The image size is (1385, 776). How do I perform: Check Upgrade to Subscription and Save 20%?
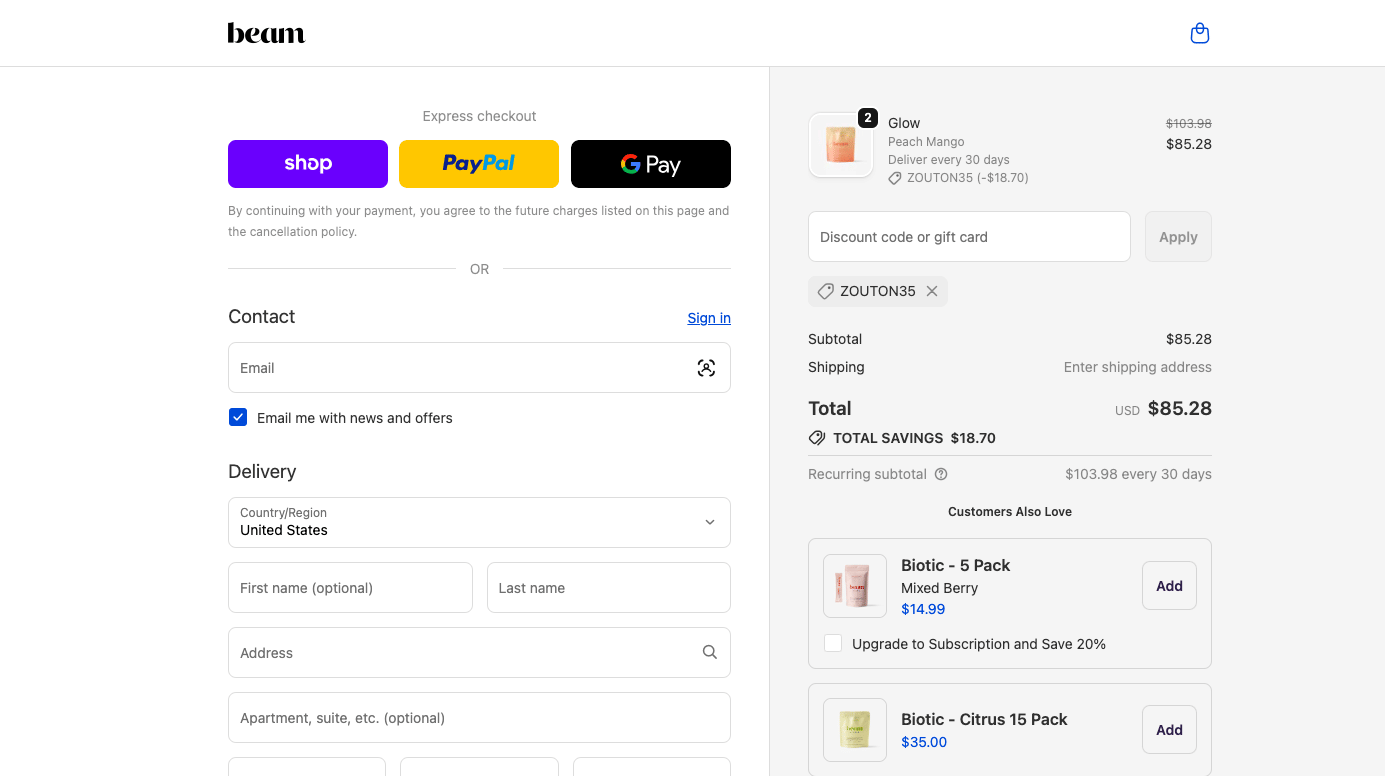pyautogui.click(x=833, y=643)
